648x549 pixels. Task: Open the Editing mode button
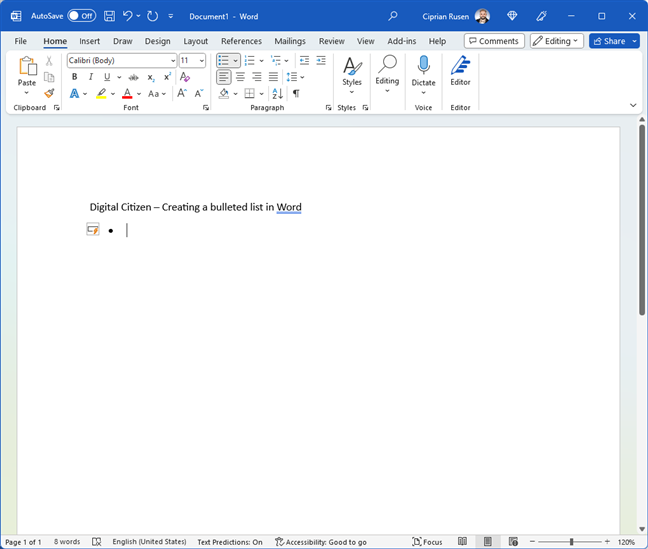click(x=557, y=41)
